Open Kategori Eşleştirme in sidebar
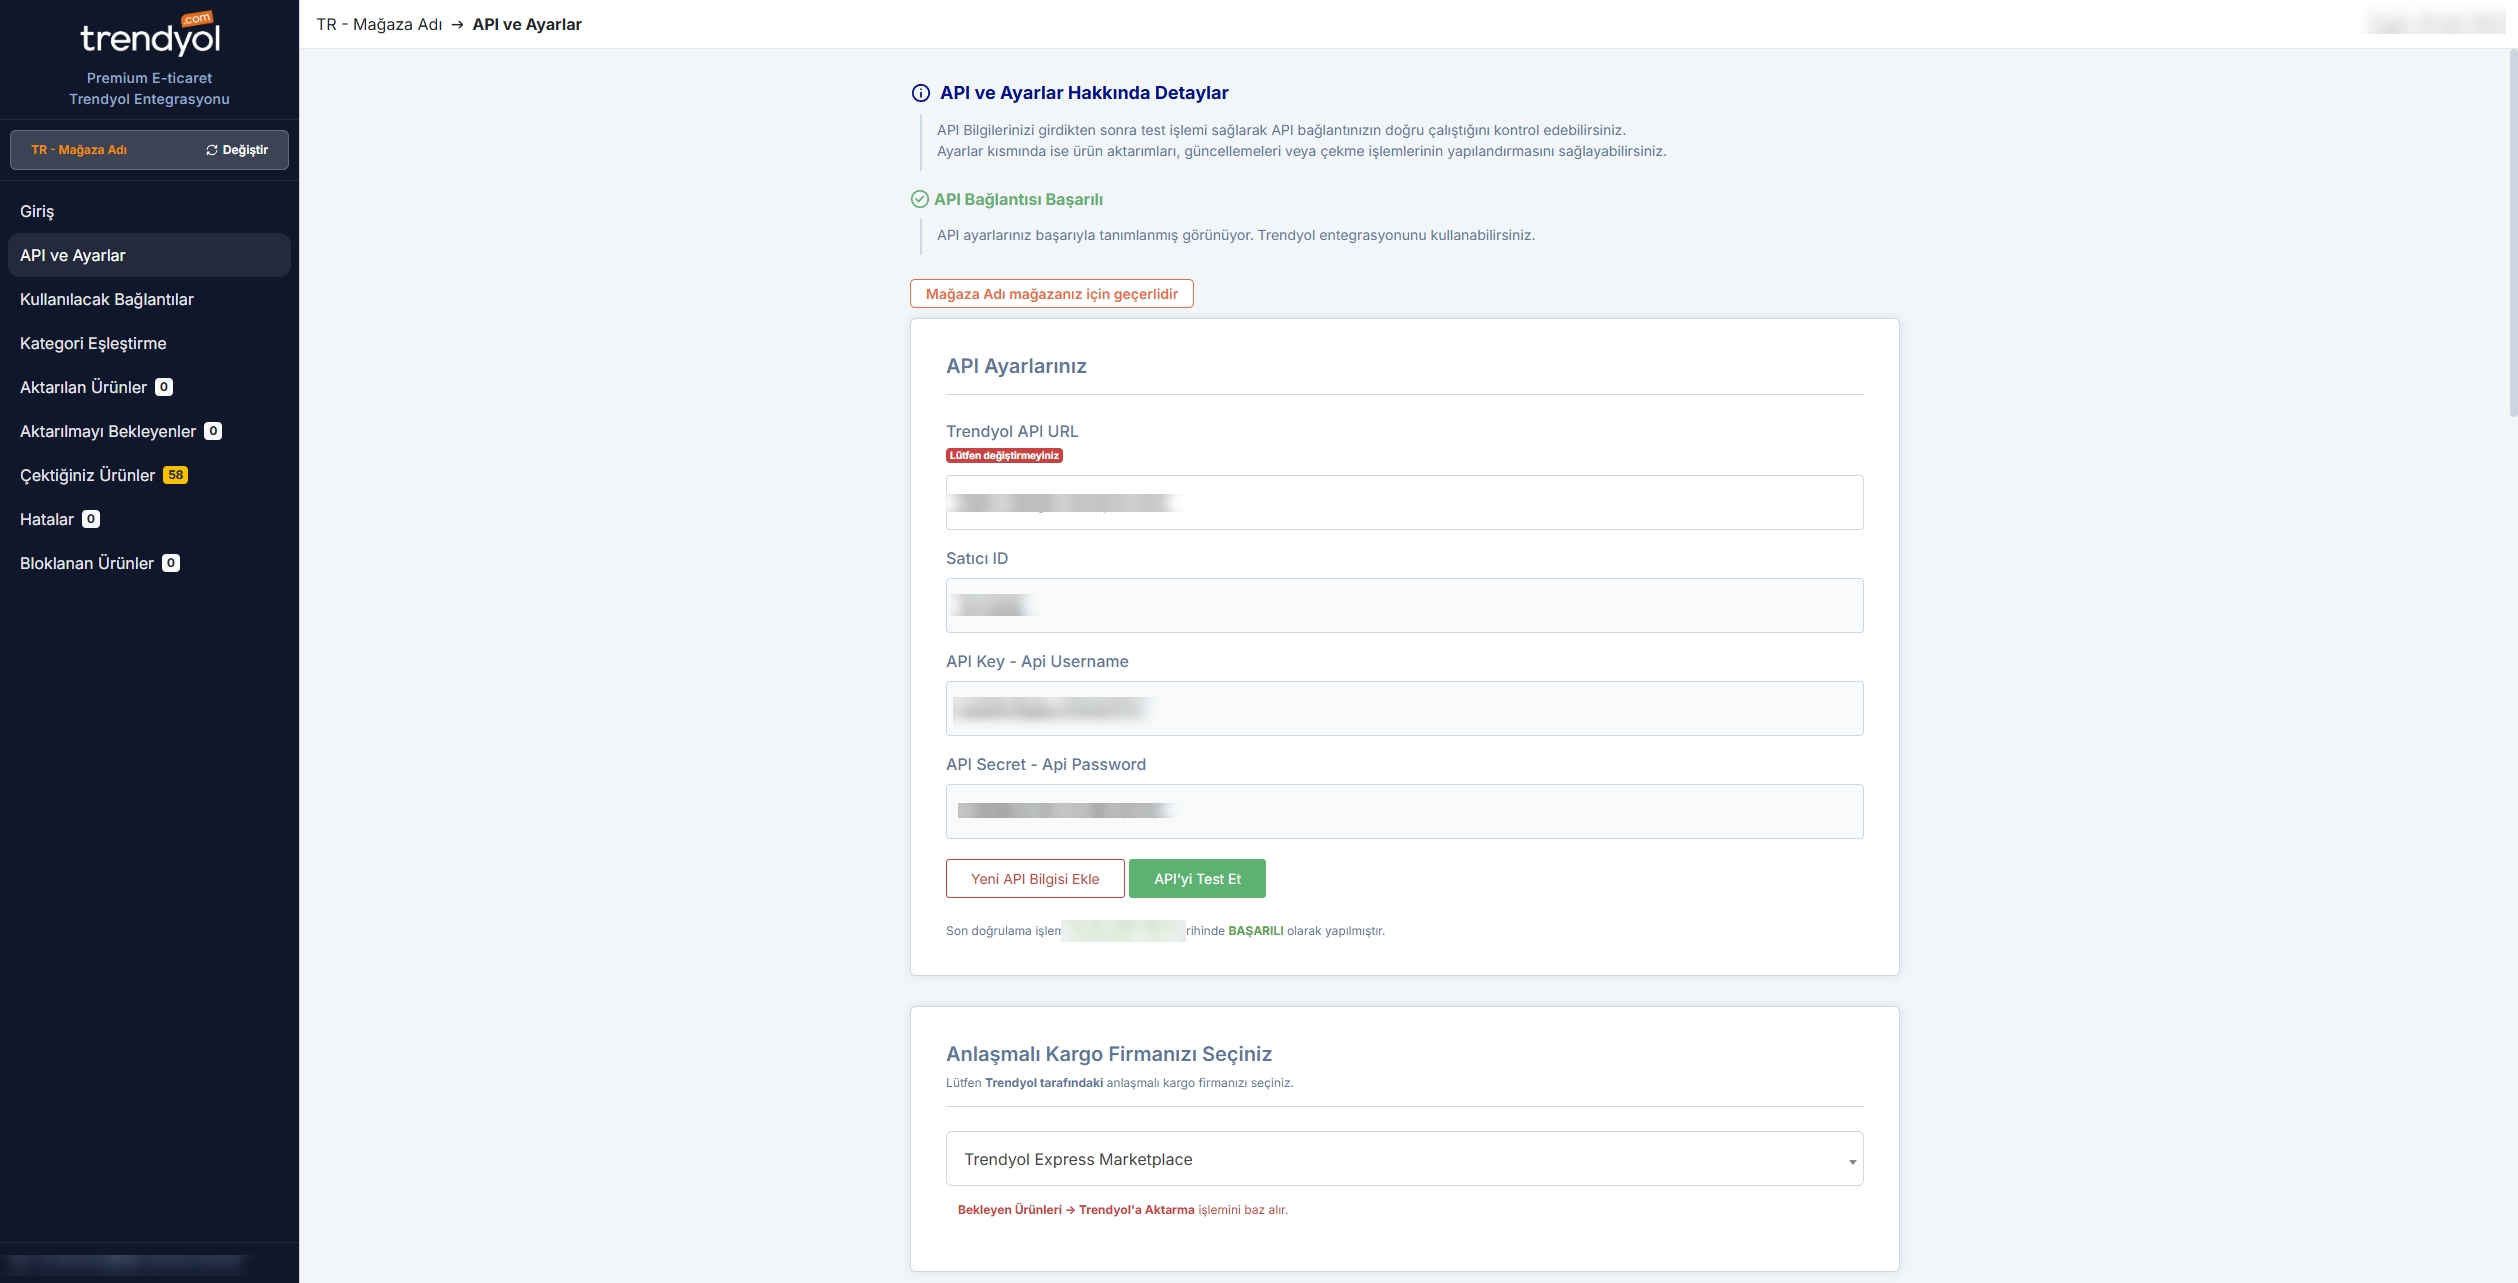Screen dimensions: 2518x1283 (93, 343)
